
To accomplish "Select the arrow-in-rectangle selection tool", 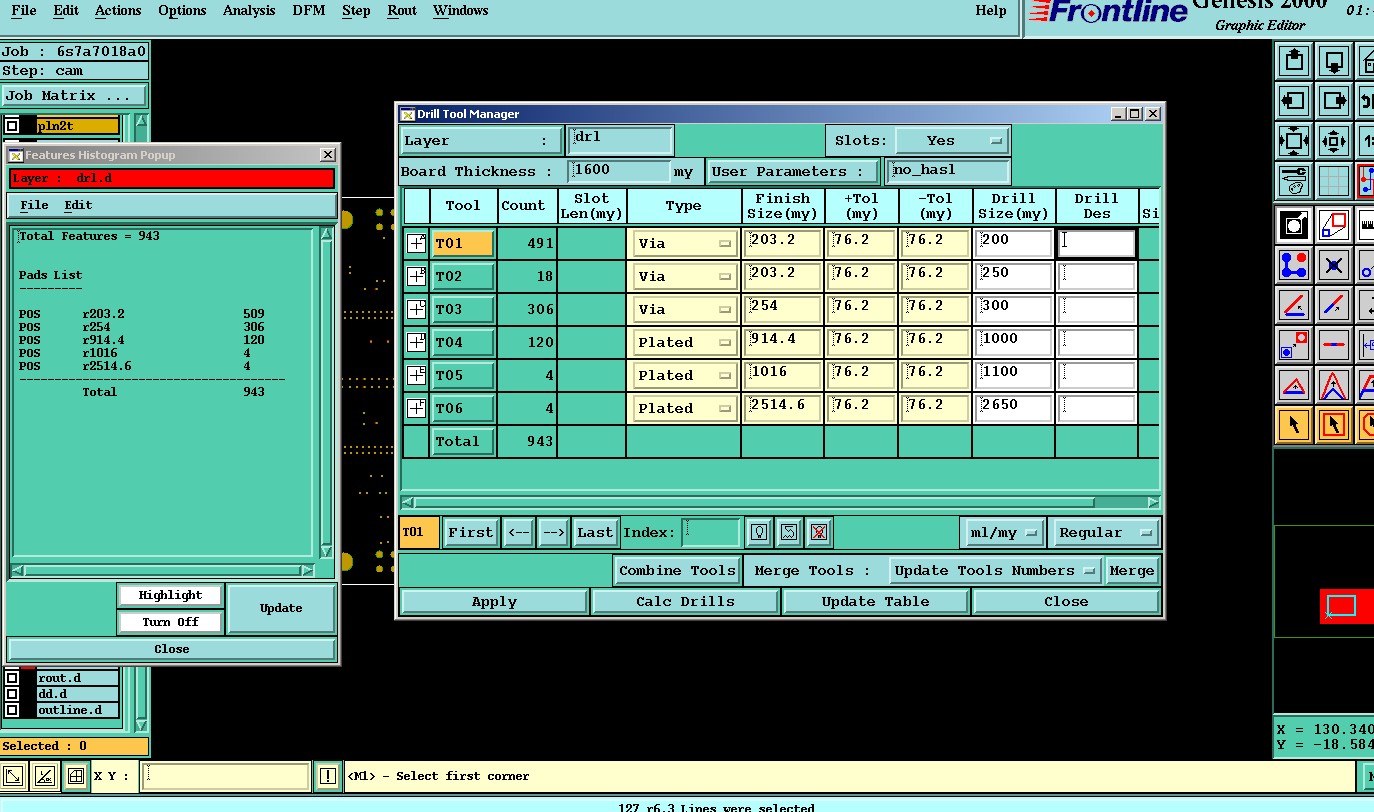I will (1334, 425).
